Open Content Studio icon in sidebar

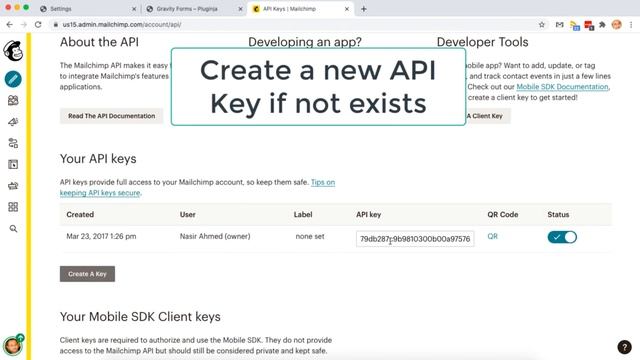point(13,186)
